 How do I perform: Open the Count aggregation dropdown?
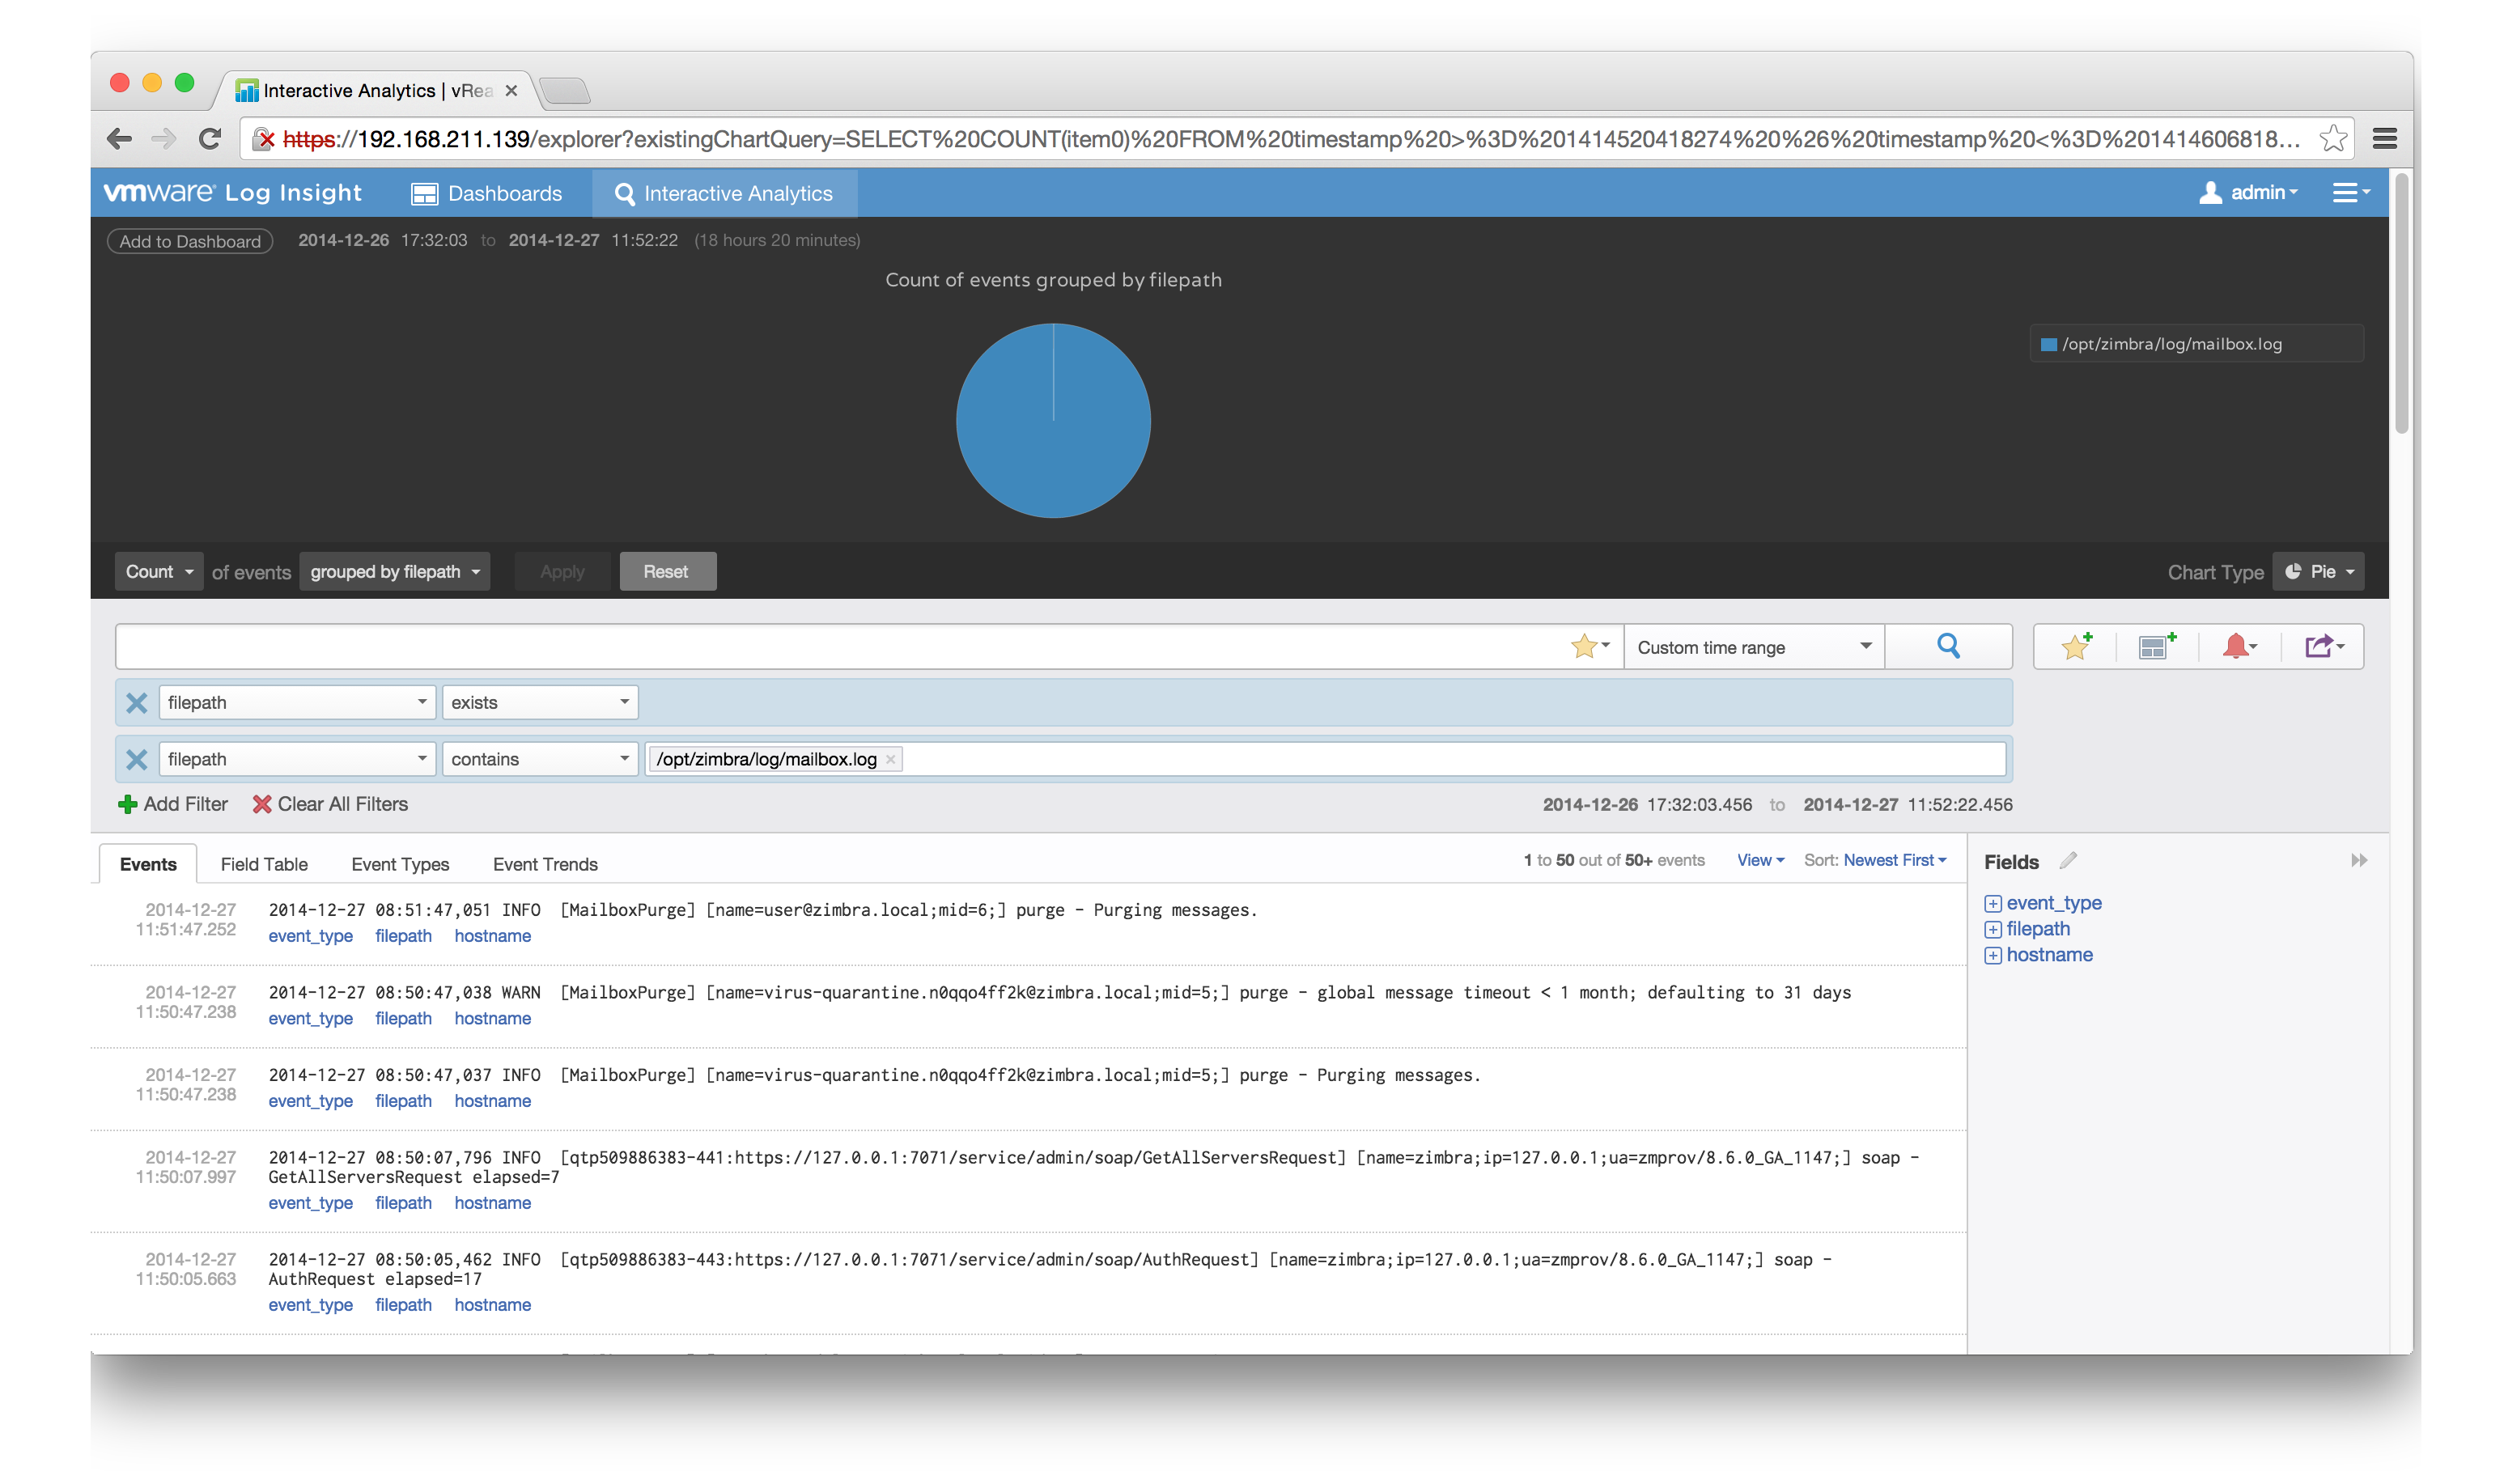(159, 572)
